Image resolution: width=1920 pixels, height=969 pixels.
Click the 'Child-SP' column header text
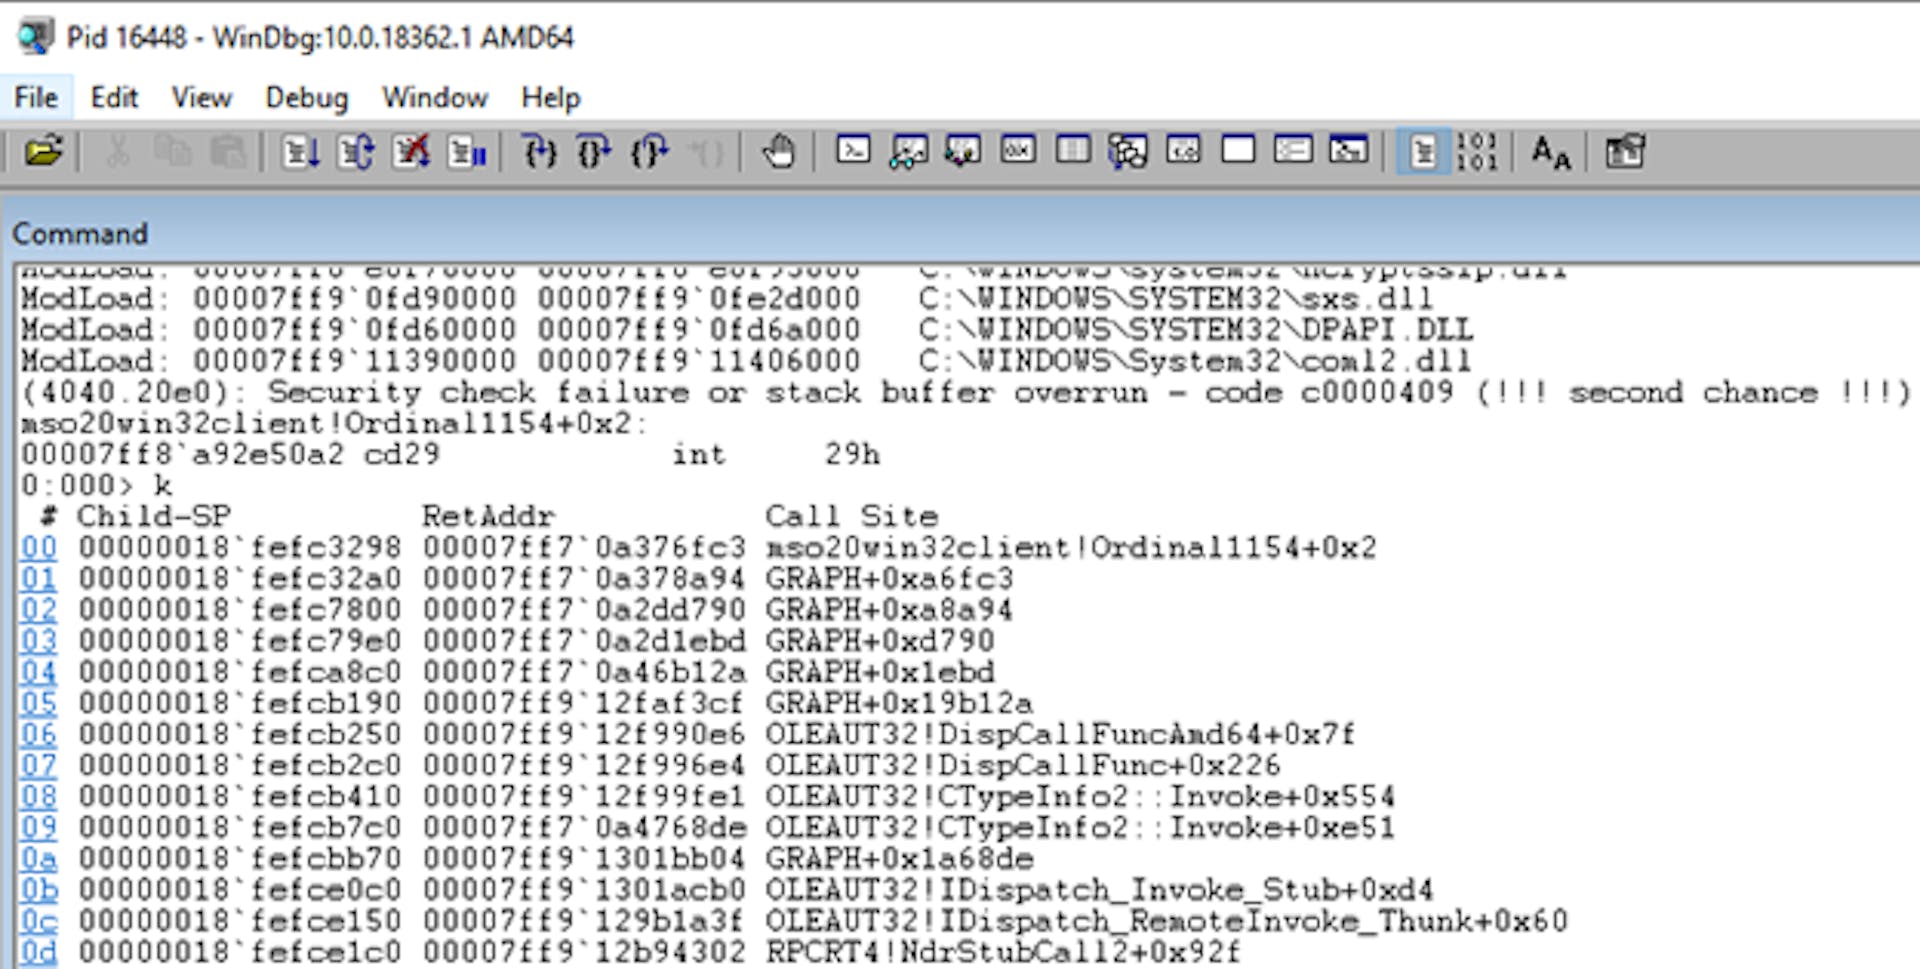click(x=154, y=516)
